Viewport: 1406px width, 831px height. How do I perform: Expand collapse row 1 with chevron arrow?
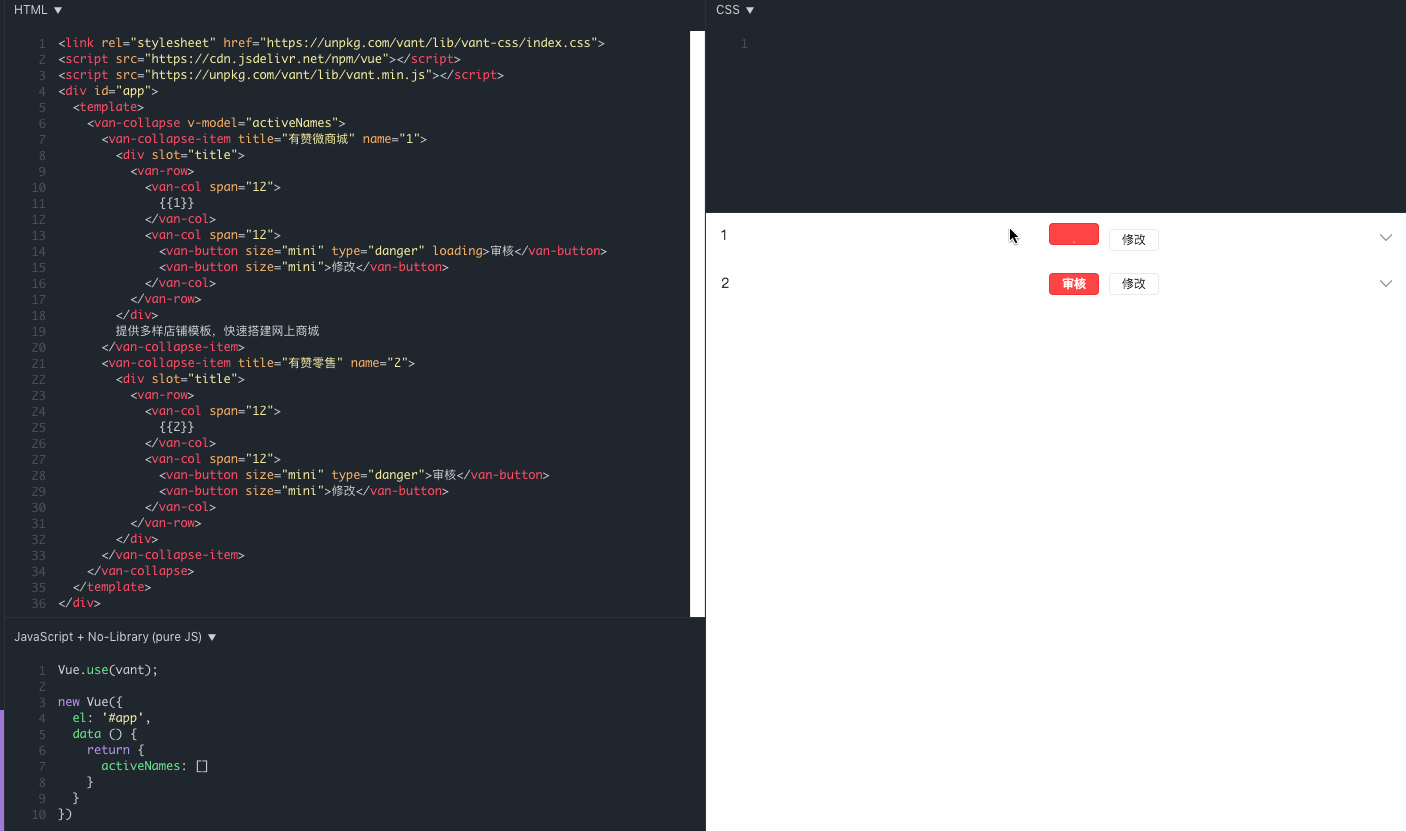[1385, 238]
